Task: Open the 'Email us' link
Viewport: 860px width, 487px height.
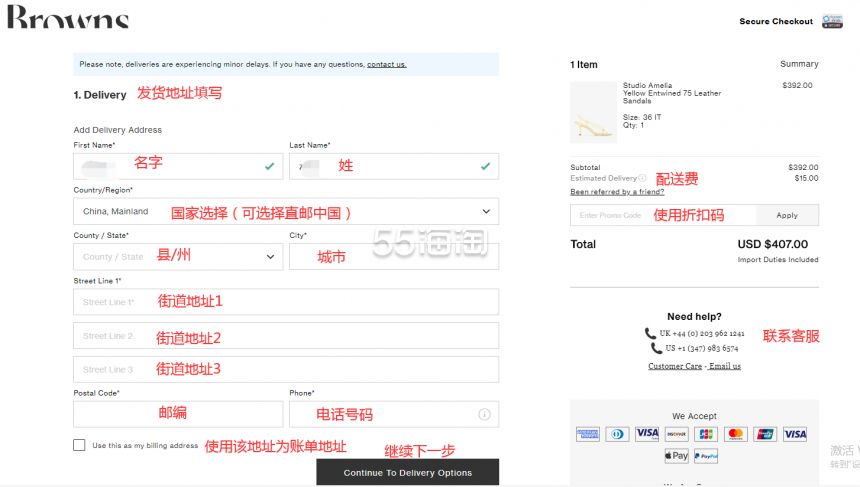Action: tap(725, 366)
